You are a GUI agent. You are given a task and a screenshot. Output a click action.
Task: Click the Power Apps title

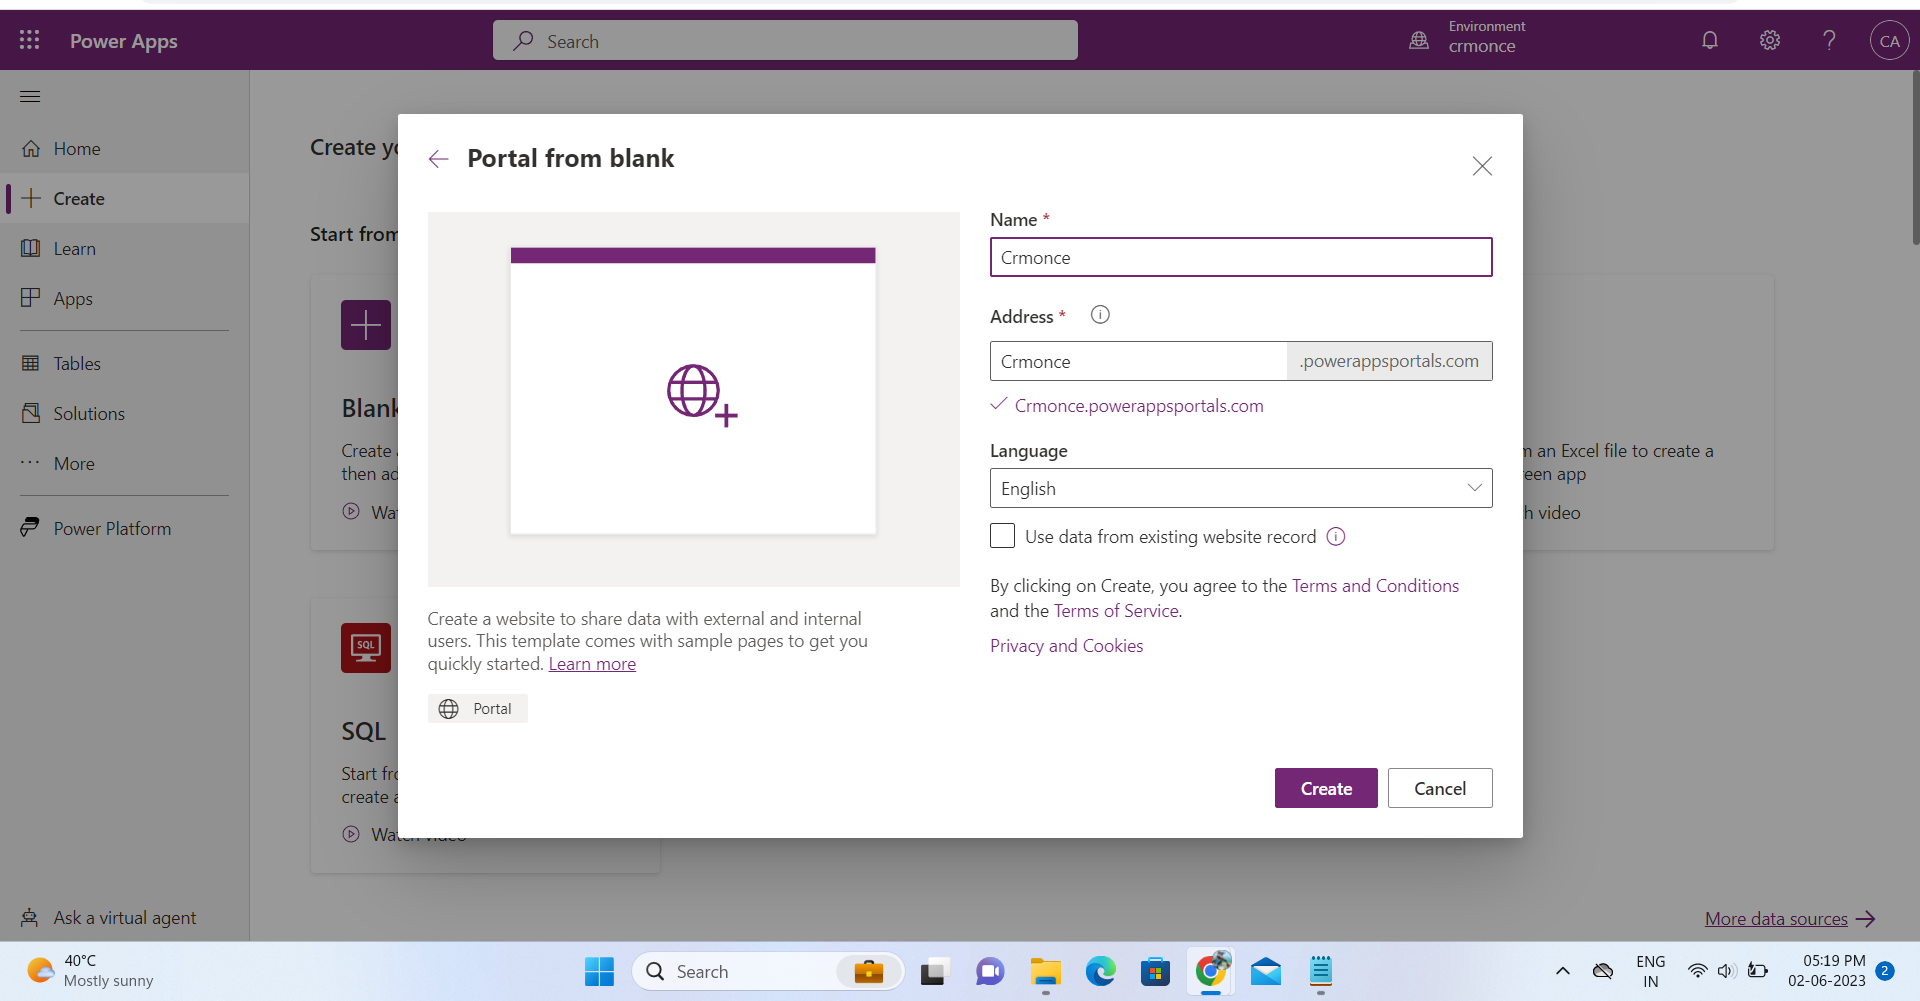coord(124,41)
